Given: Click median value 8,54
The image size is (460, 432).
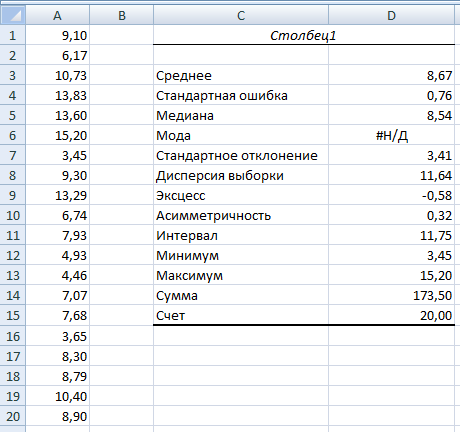Looking at the screenshot, I should tap(391, 115).
